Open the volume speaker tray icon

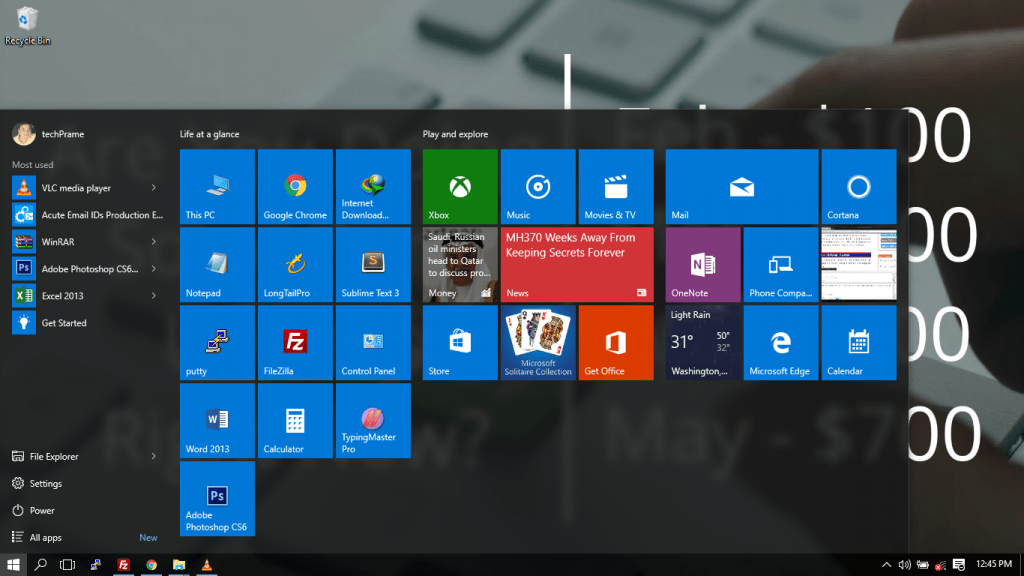pyautogui.click(x=904, y=565)
